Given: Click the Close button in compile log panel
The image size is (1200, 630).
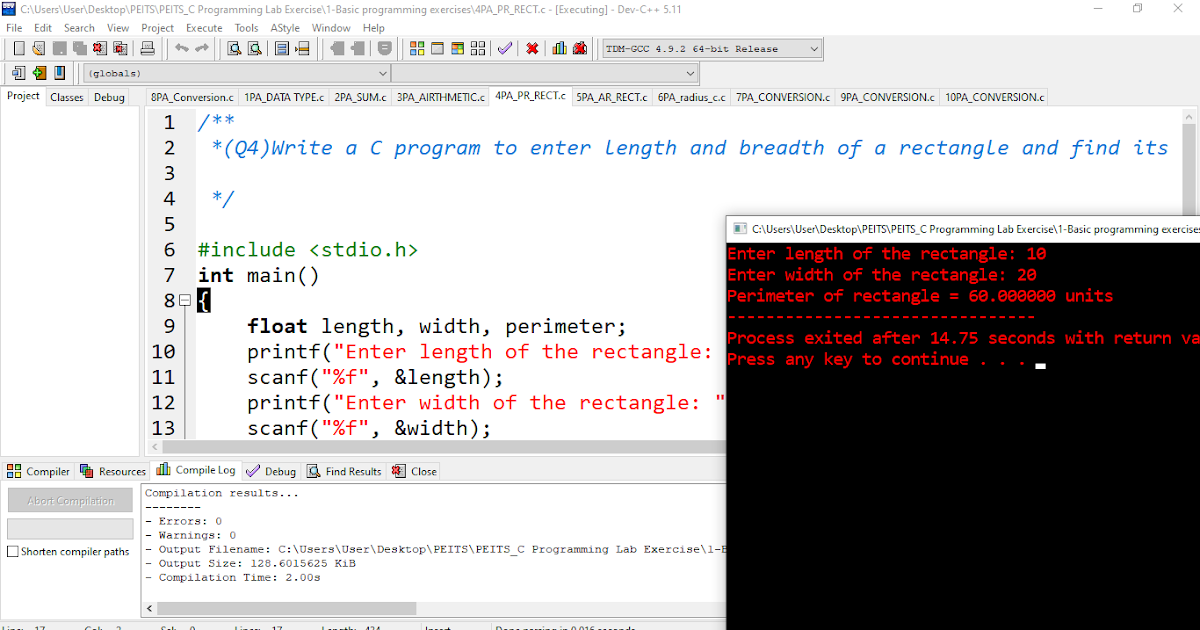Looking at the screenshot, I should click(413, 471).
